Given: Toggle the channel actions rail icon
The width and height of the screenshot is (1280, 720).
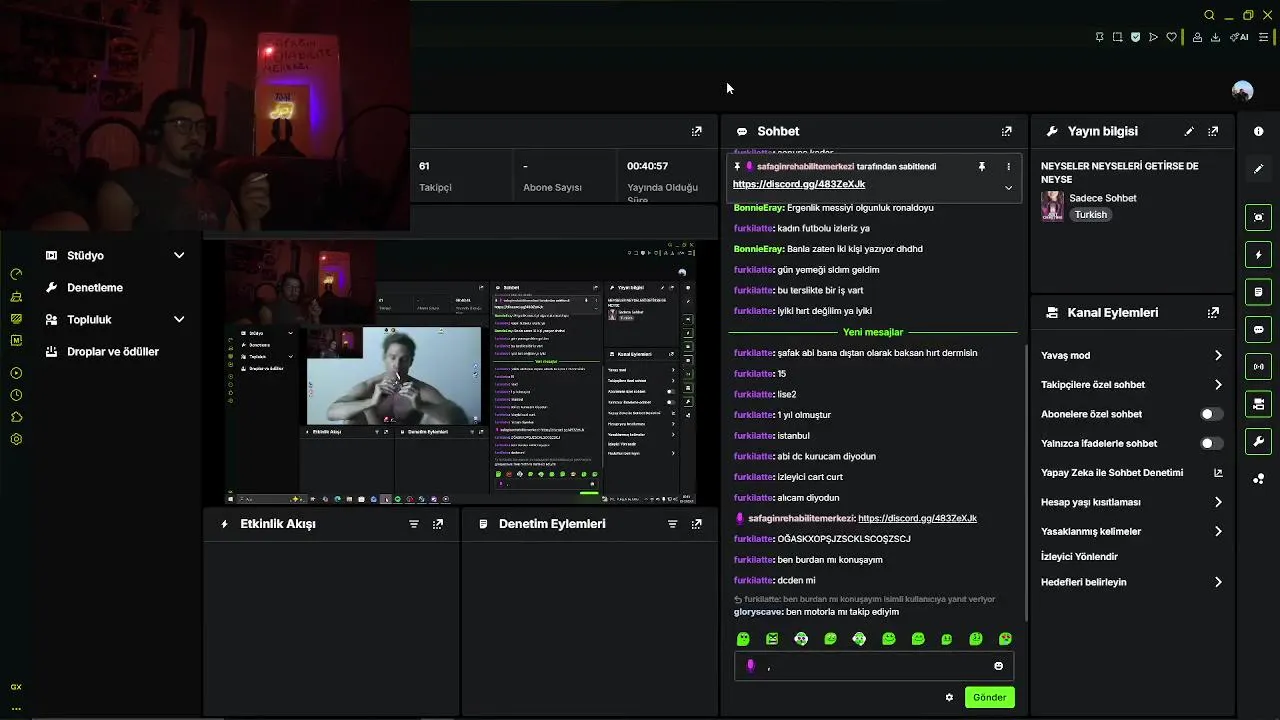Looking at the screenshot, I should pos(1258,404).
